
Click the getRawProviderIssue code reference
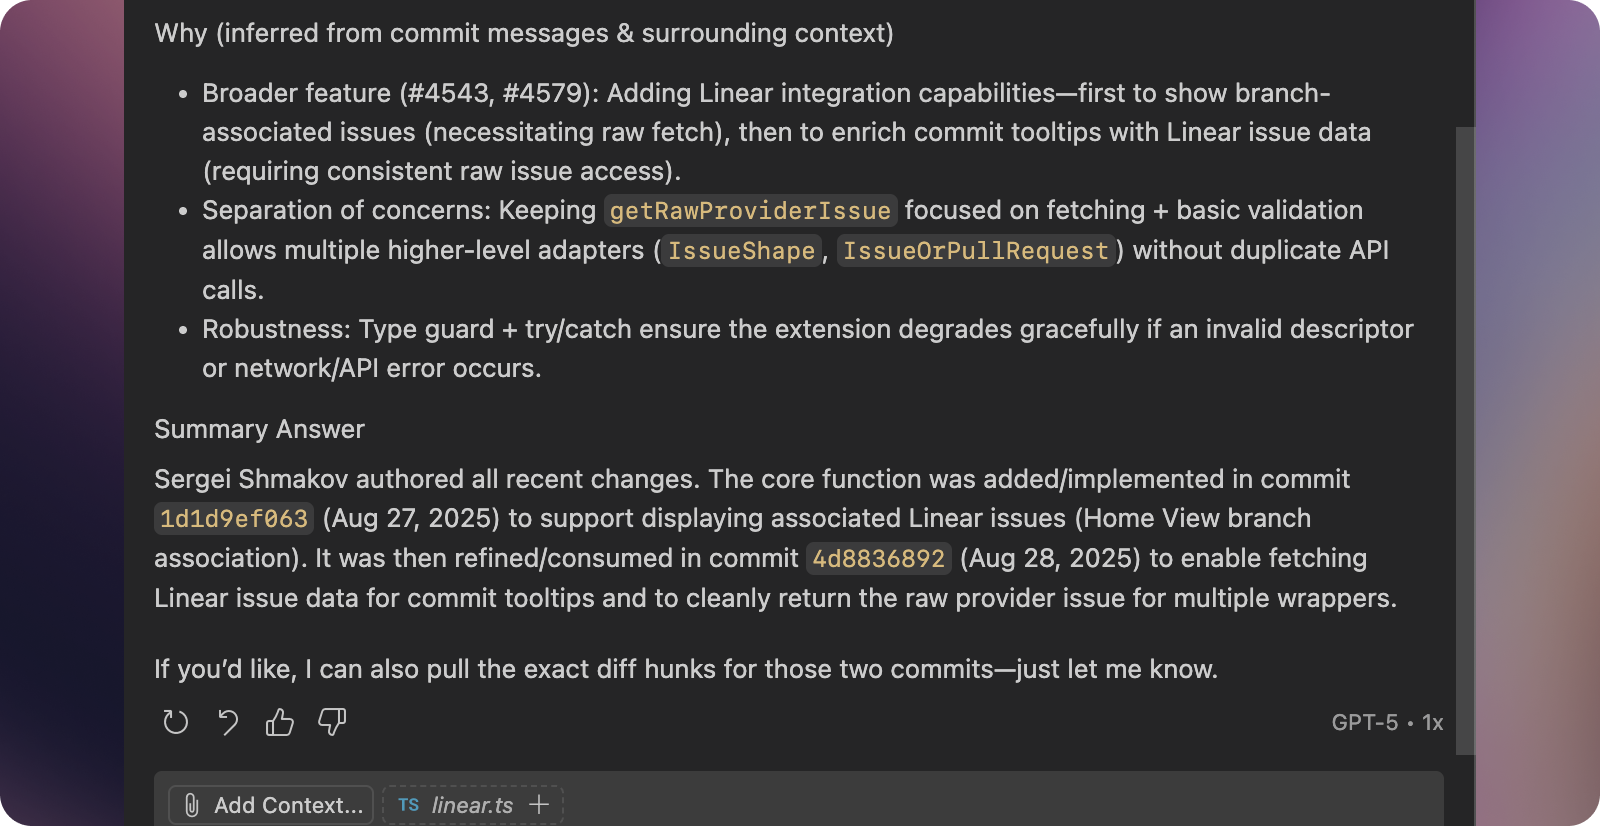750,211
